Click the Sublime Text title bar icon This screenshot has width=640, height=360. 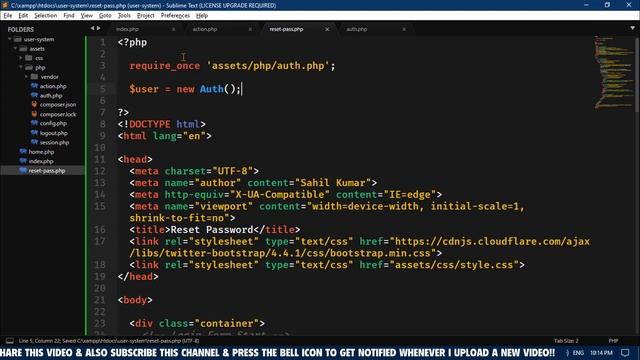5,5
